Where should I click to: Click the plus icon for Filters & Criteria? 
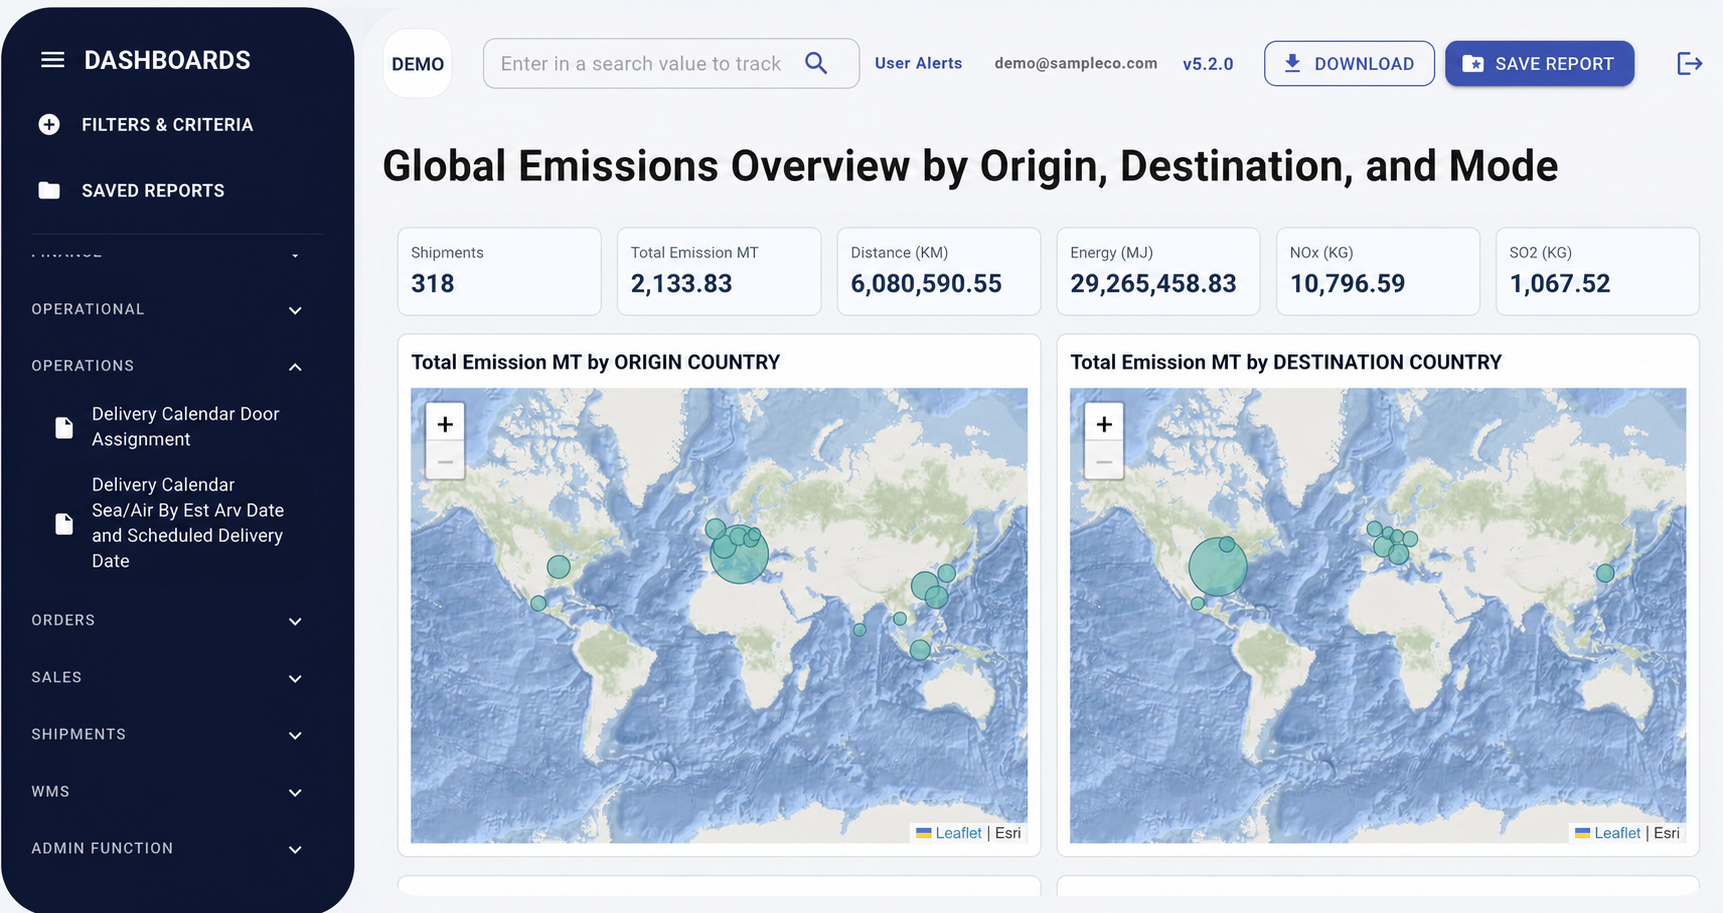(x=49, y=124)
